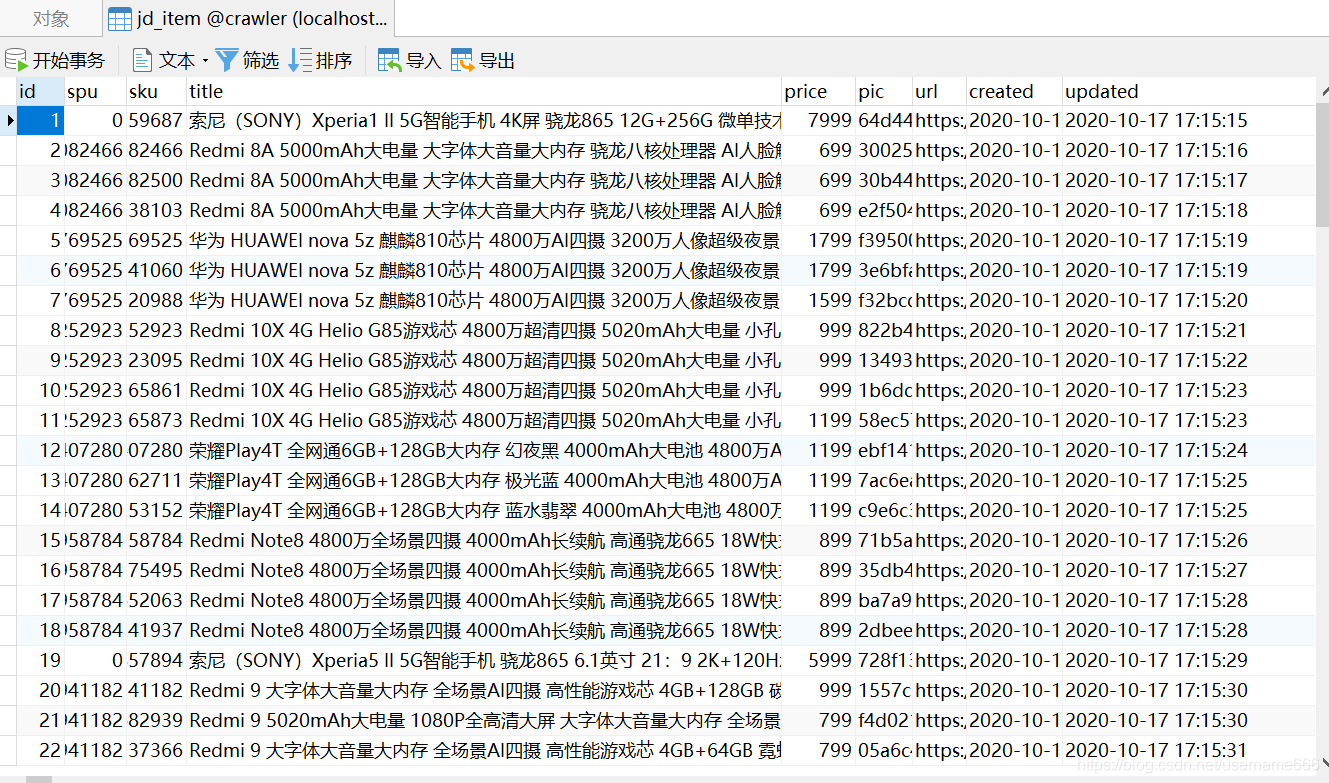Click the 导出 export toolbar button

483,61
